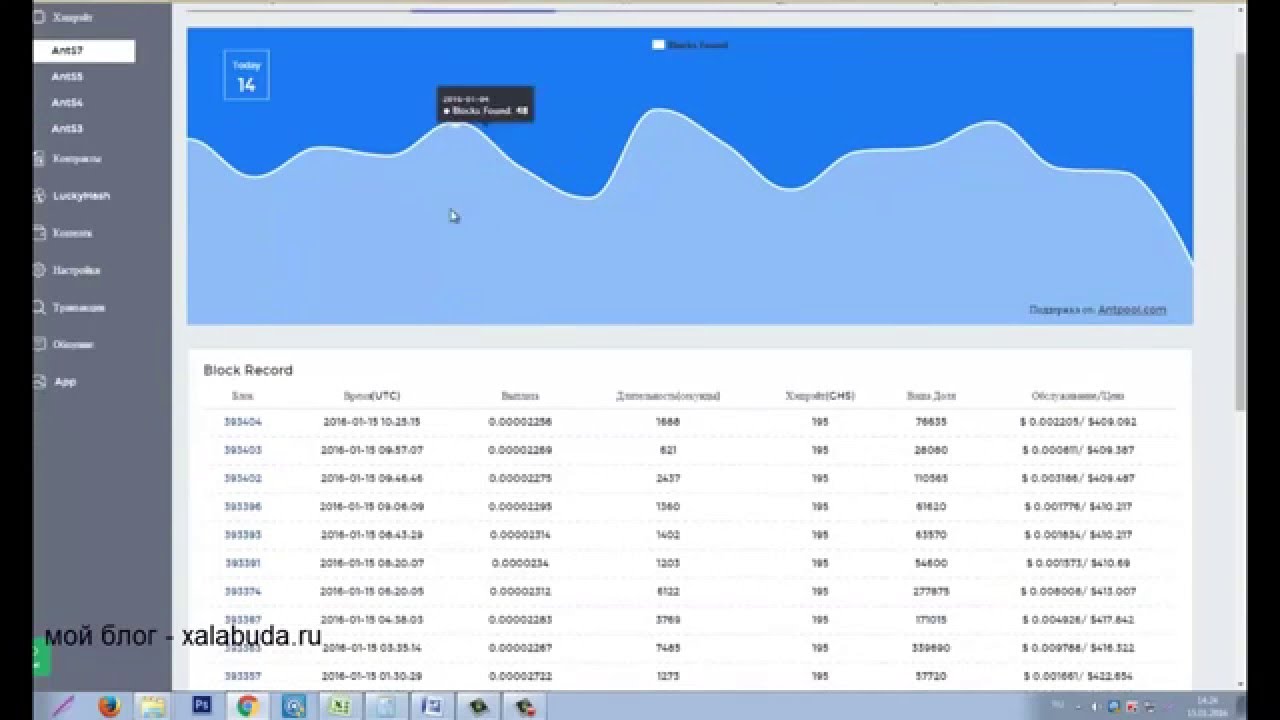Open the Настройки gear icon

pyautogui.click(x=40, y=270)
